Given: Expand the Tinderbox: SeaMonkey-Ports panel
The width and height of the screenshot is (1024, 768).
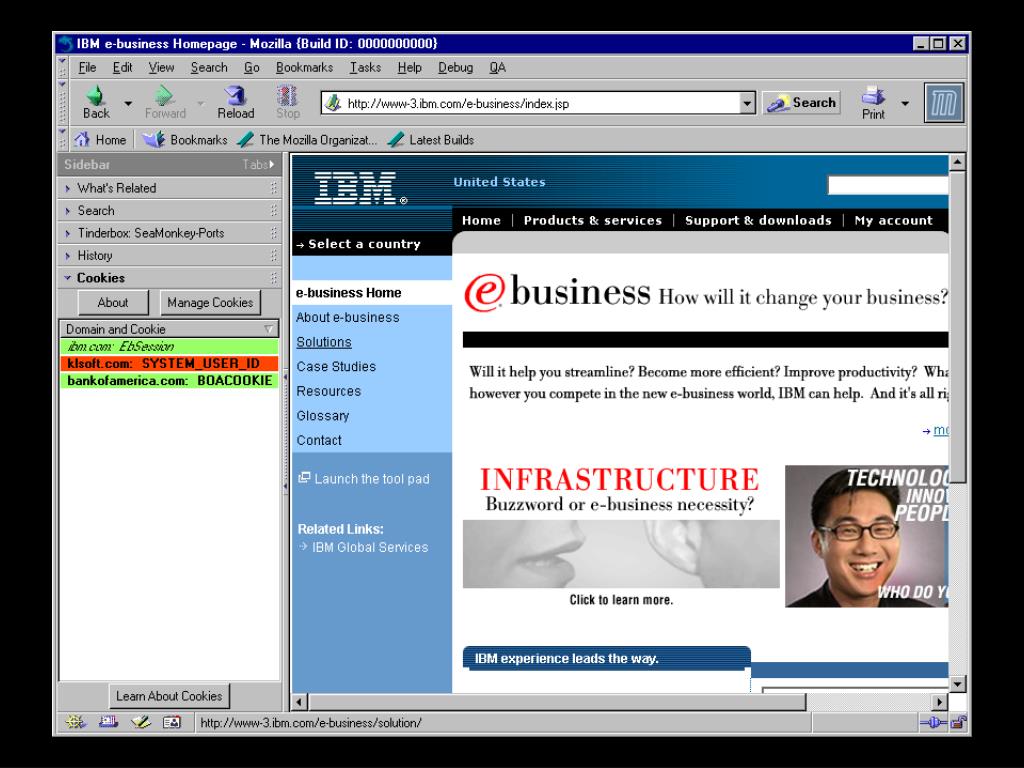Looking at the screenshot, I should click(168, 233).
